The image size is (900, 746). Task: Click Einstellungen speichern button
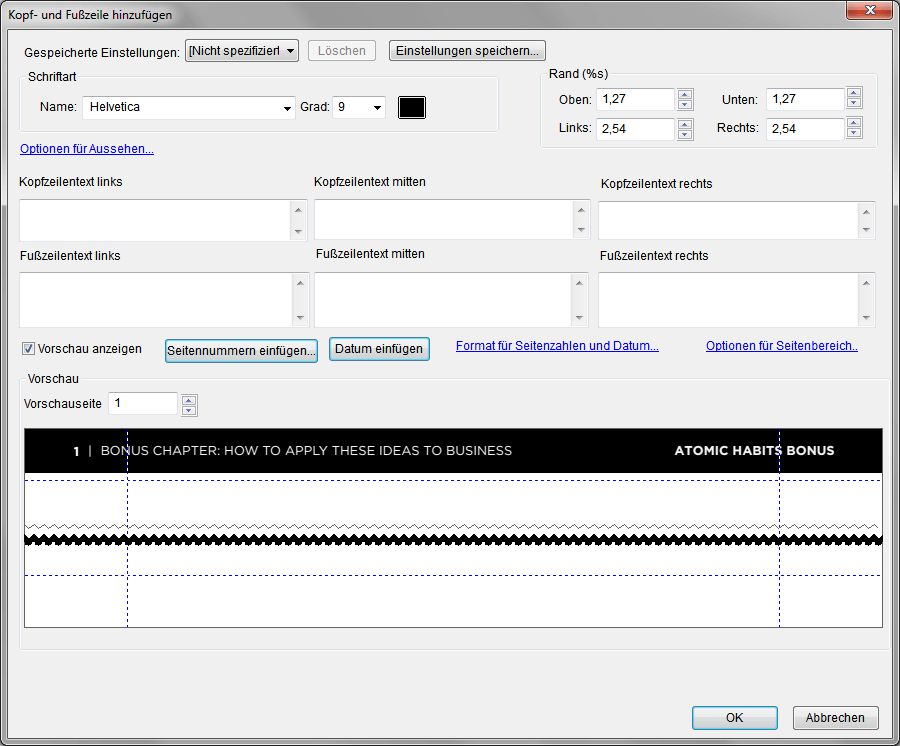click(467, 50)
